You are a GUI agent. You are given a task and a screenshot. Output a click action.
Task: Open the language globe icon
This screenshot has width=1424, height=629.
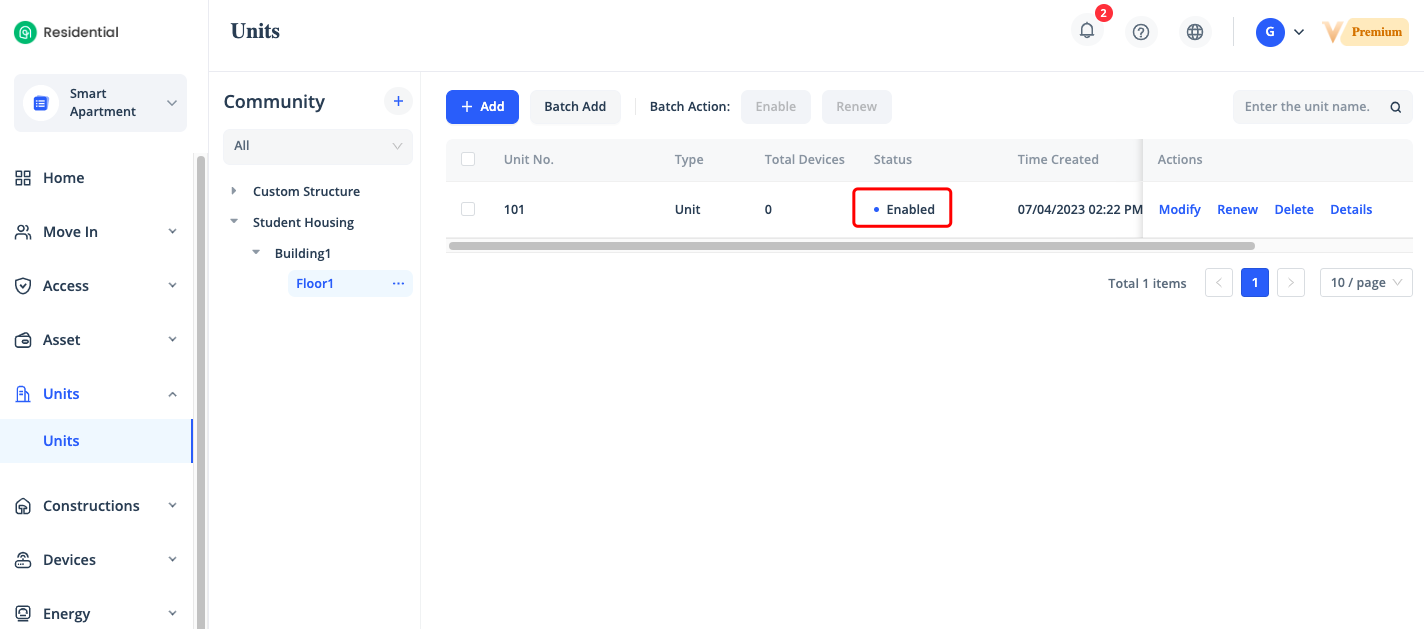click(x=1194, y=32)
